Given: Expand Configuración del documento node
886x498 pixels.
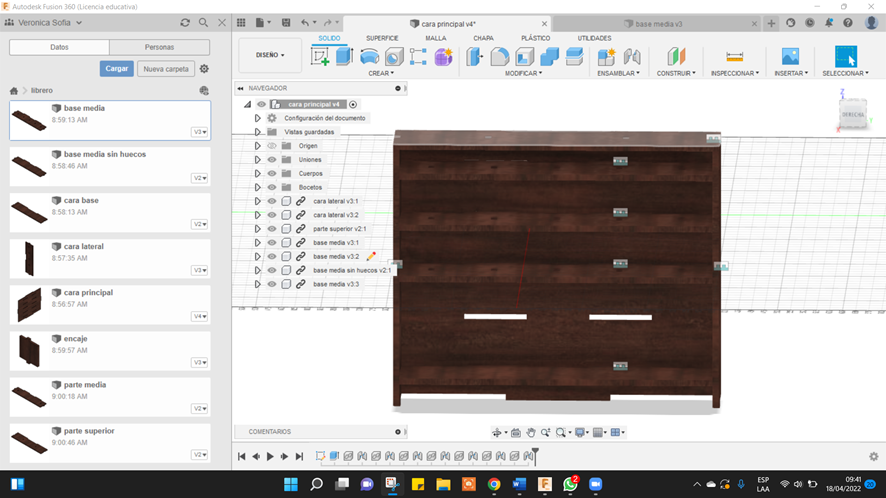Looking at the screenshot, I should point(258,118).
